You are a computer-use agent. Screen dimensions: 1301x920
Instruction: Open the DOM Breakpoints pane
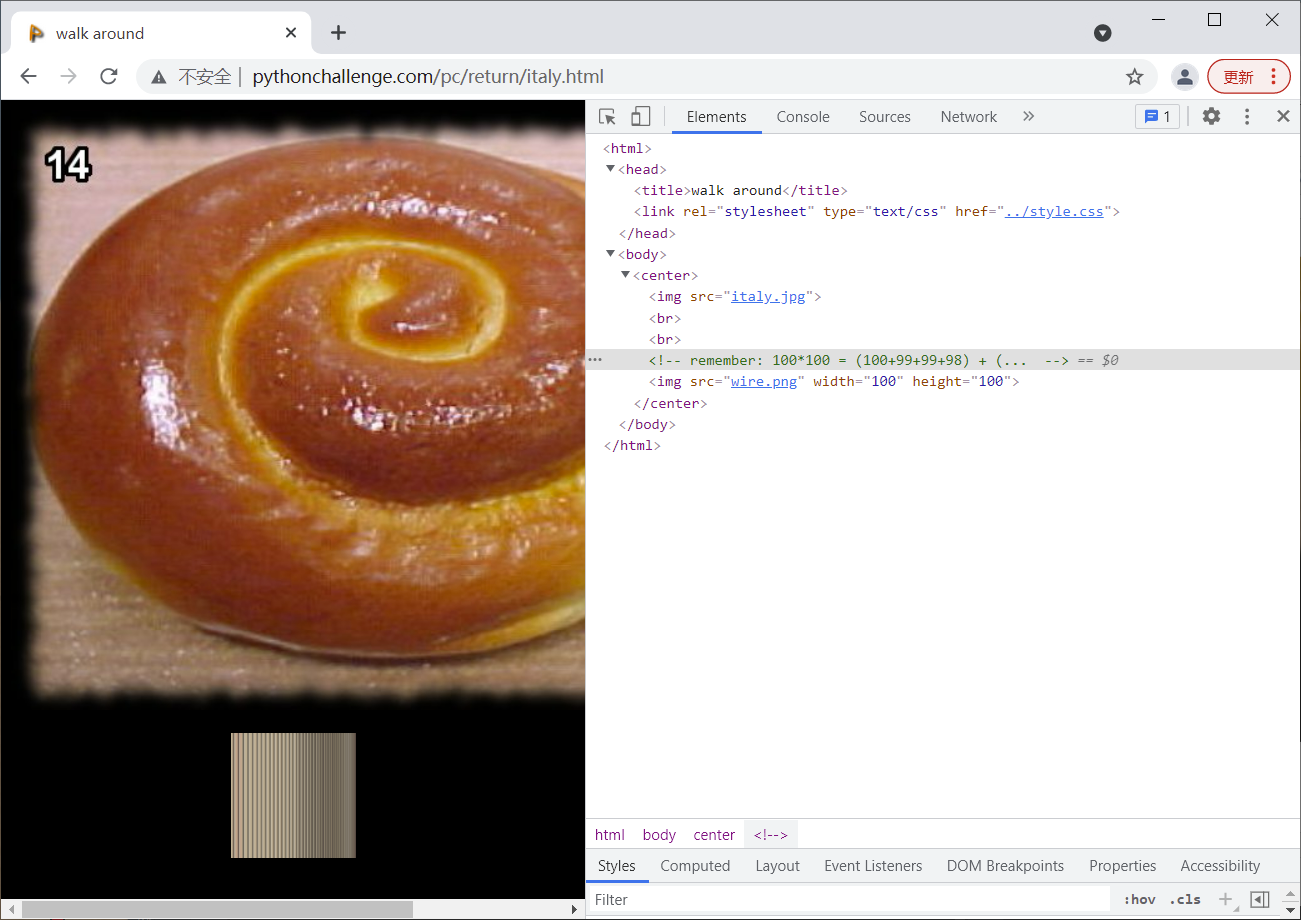click(x=1005, y=866)
